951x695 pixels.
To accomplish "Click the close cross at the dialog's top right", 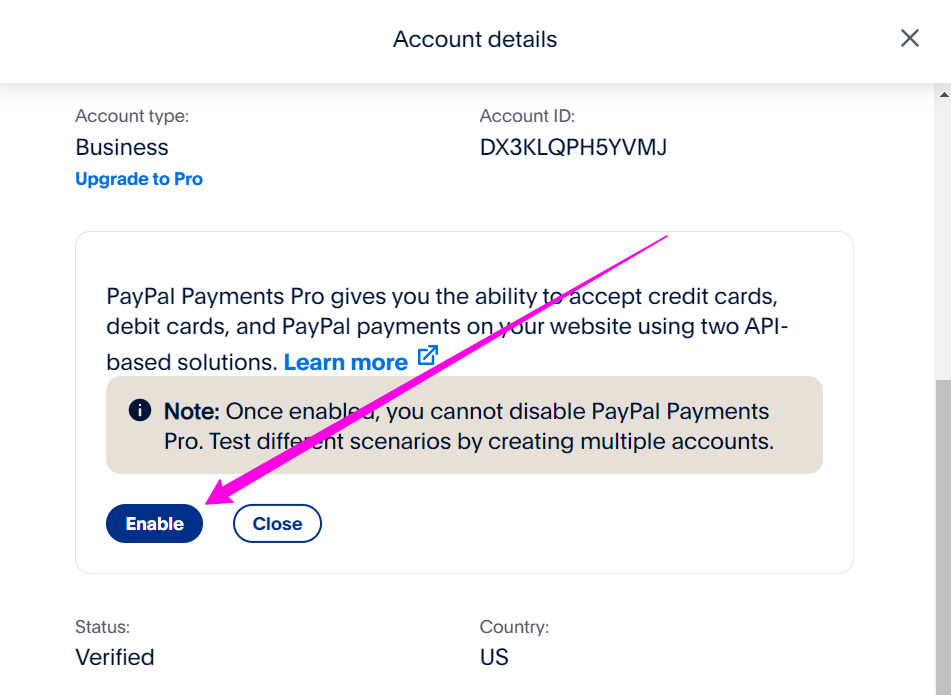I will [909, 38].
